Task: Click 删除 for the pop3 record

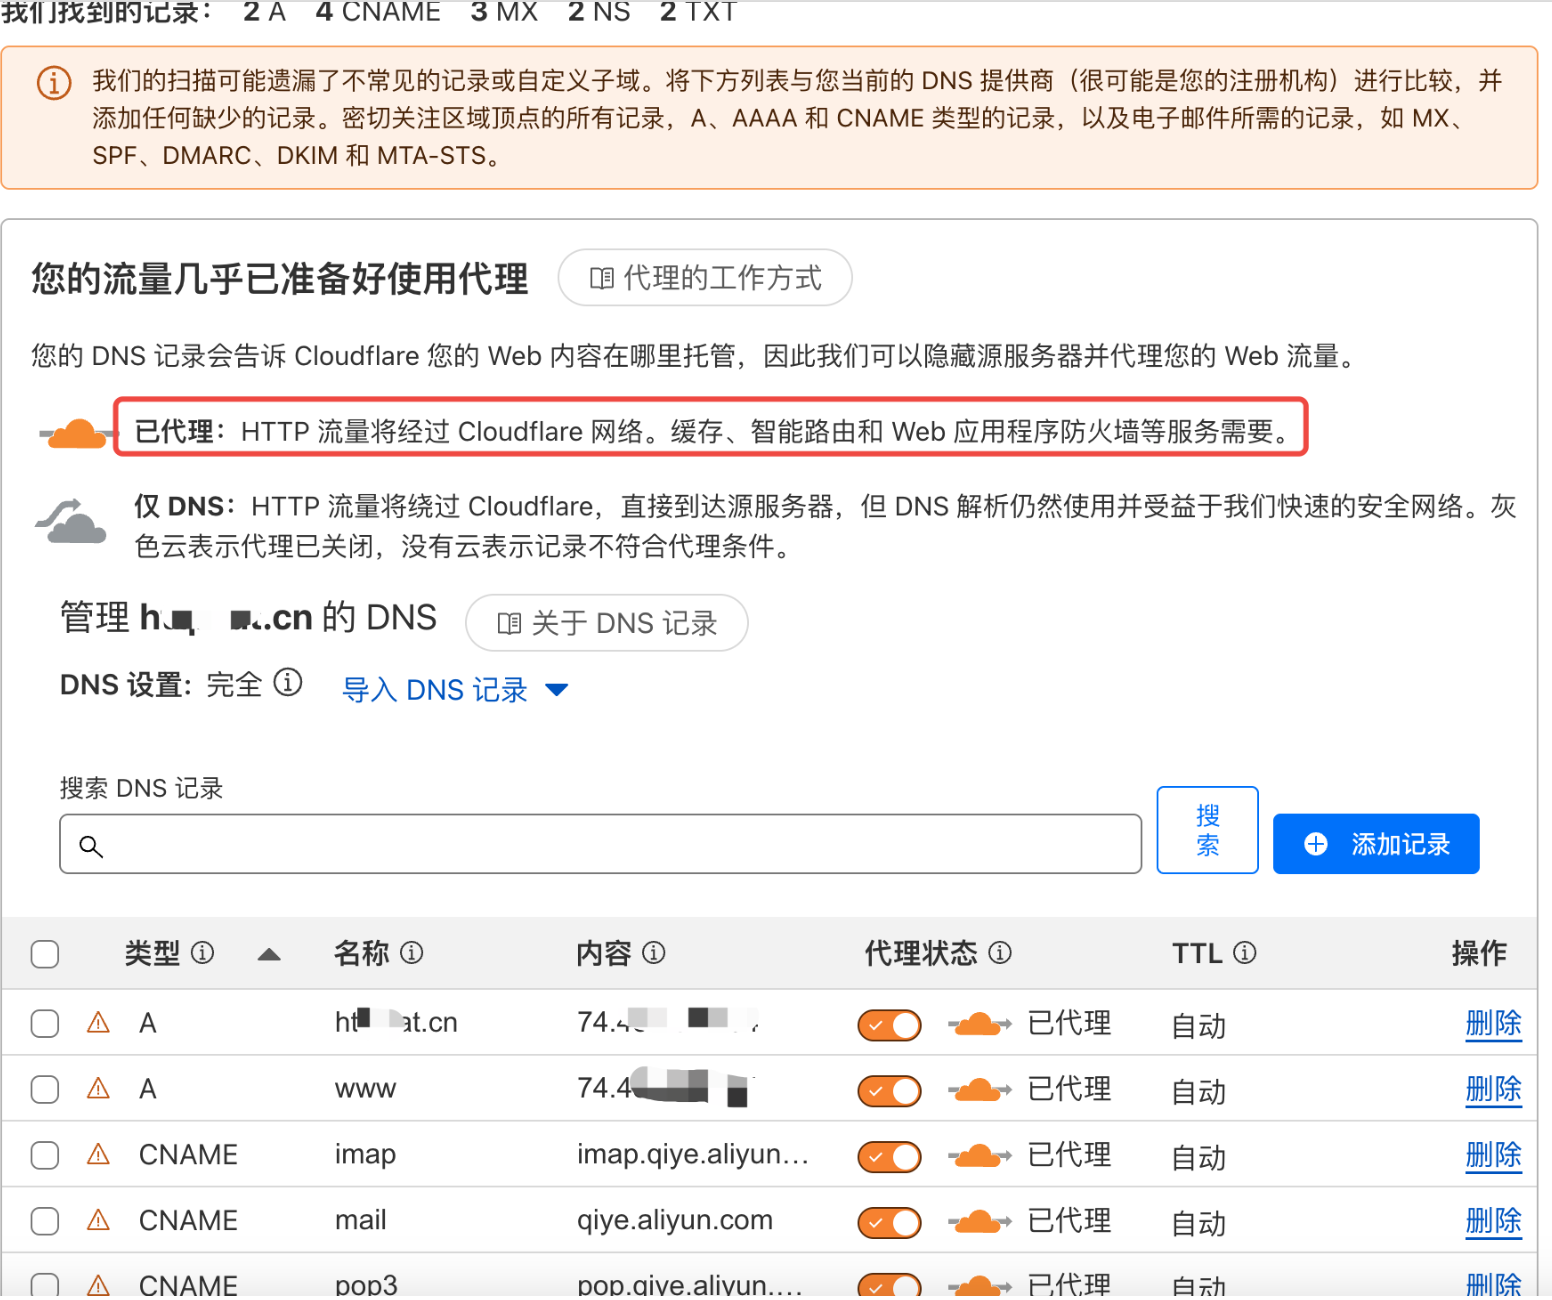Action: [x=1493, y=1285]
